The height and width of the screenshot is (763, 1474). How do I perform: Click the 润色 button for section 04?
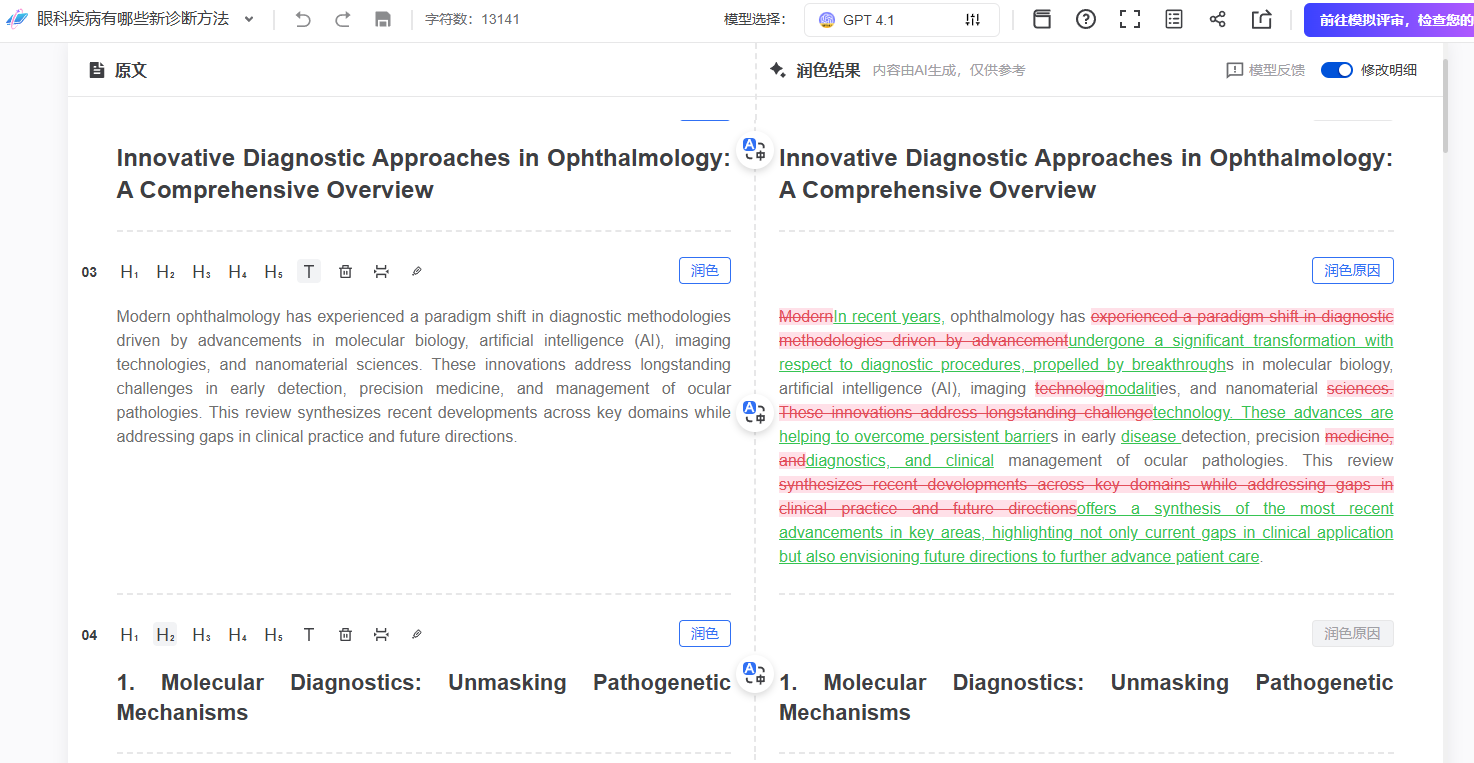[705, 633]
